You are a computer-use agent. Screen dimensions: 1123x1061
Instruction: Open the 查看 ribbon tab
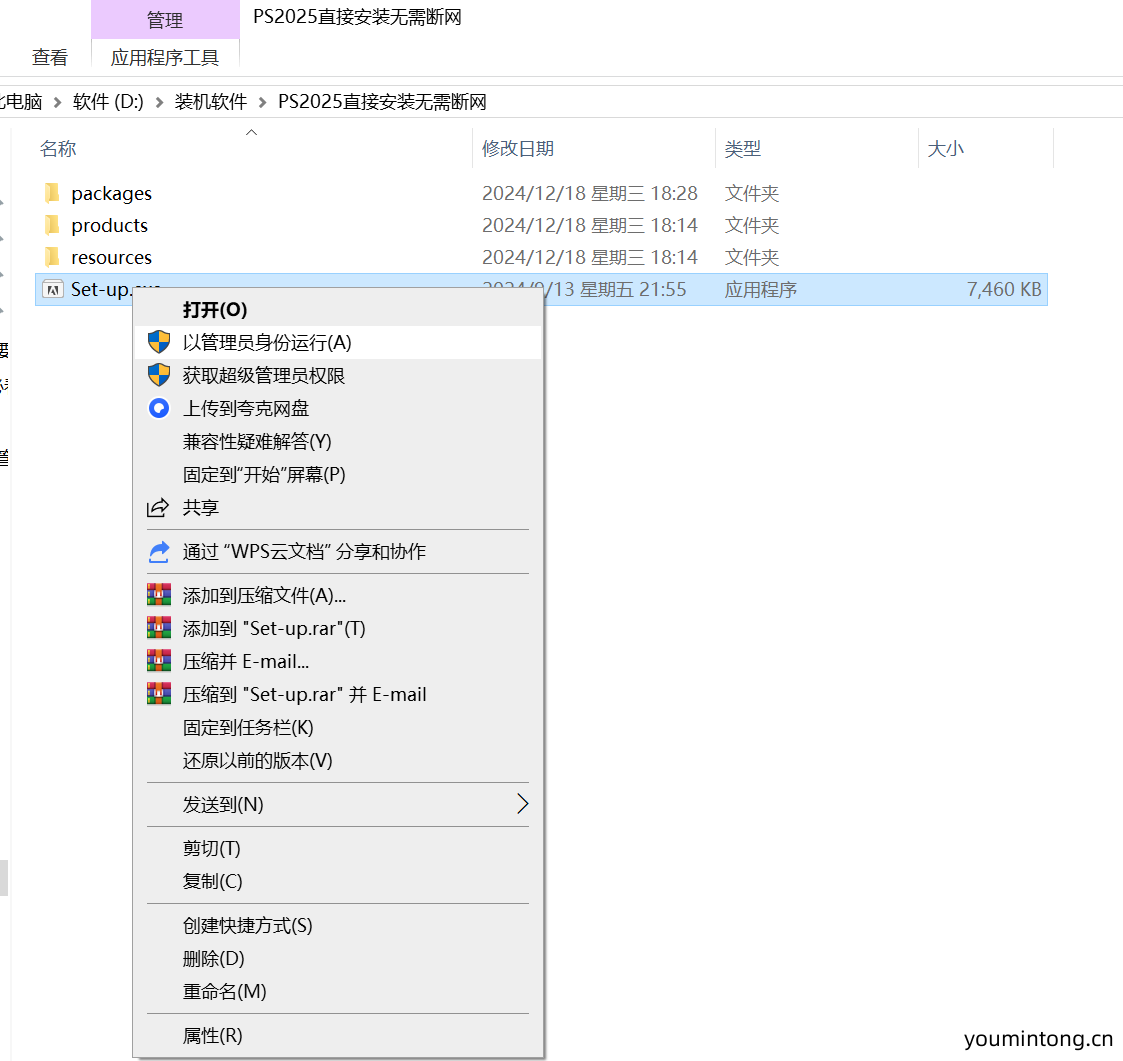[x=49, y=57]
